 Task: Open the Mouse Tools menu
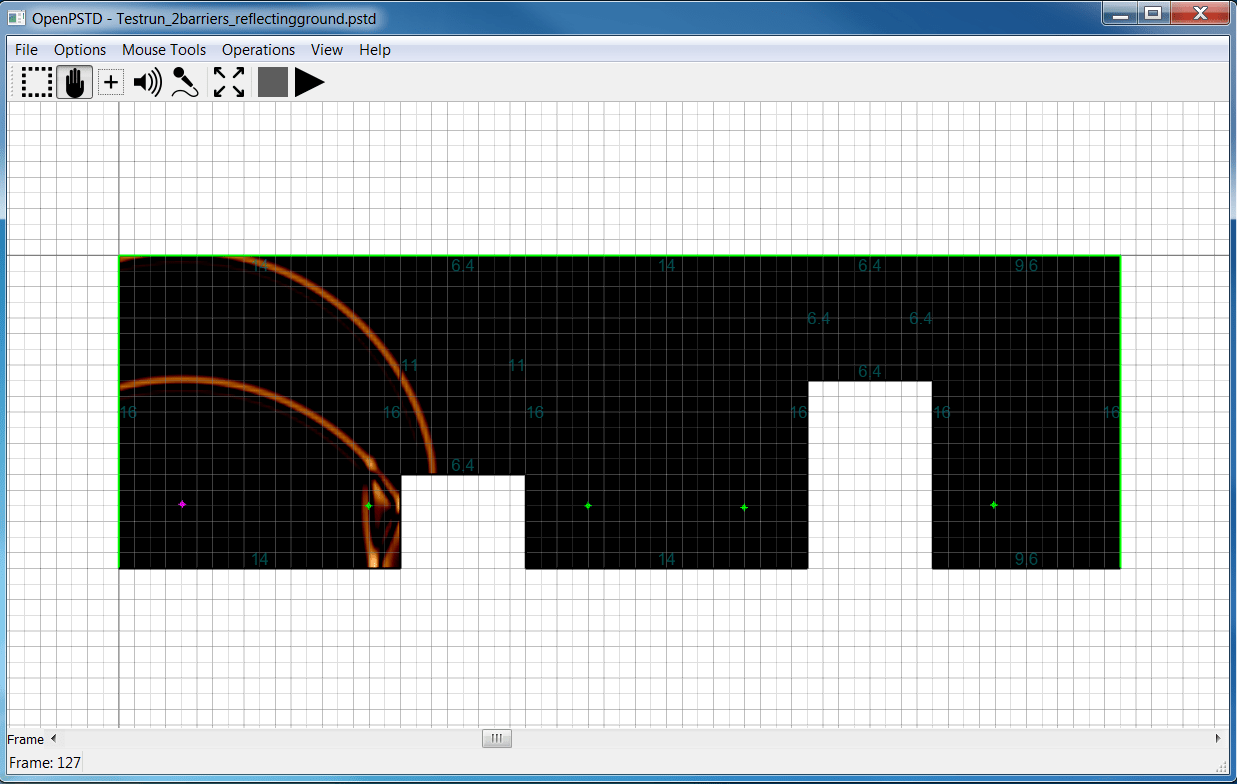click(x=163, y=49)
